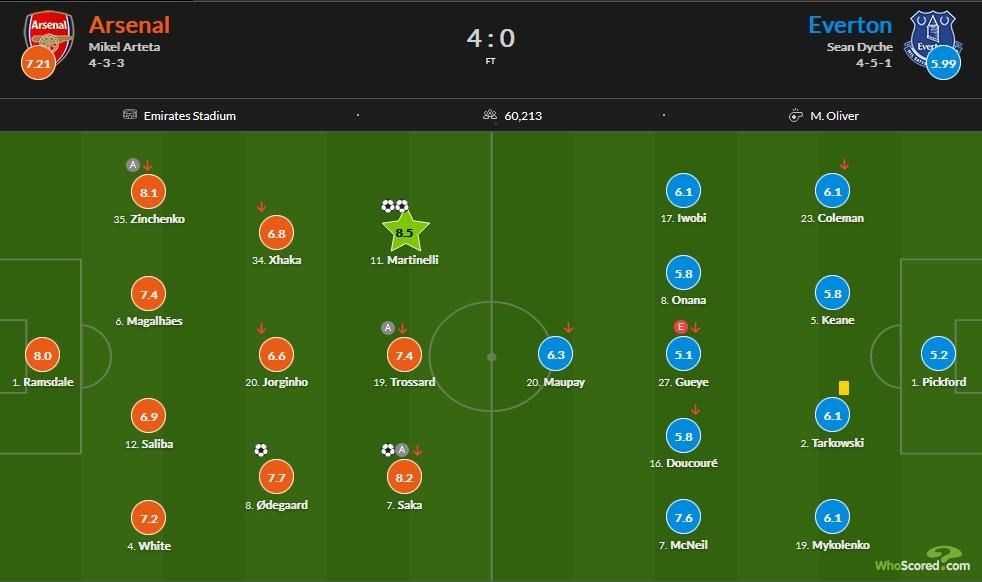This screenshot has width=982, height=582.
Task: Open the Everton team name link
Action: (850, 24)
